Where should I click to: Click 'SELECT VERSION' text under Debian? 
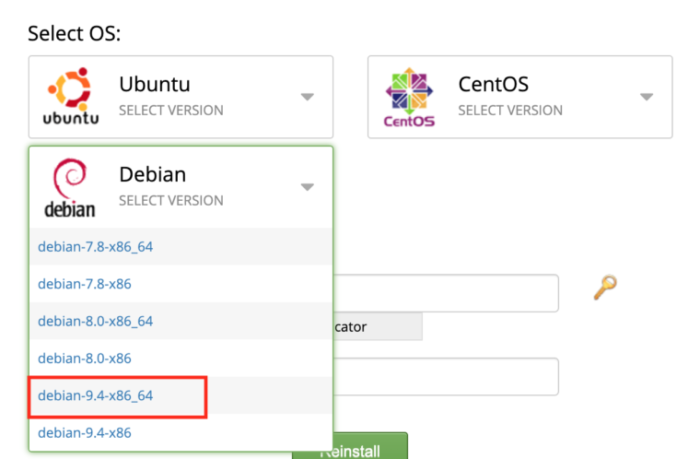(171, 200)
